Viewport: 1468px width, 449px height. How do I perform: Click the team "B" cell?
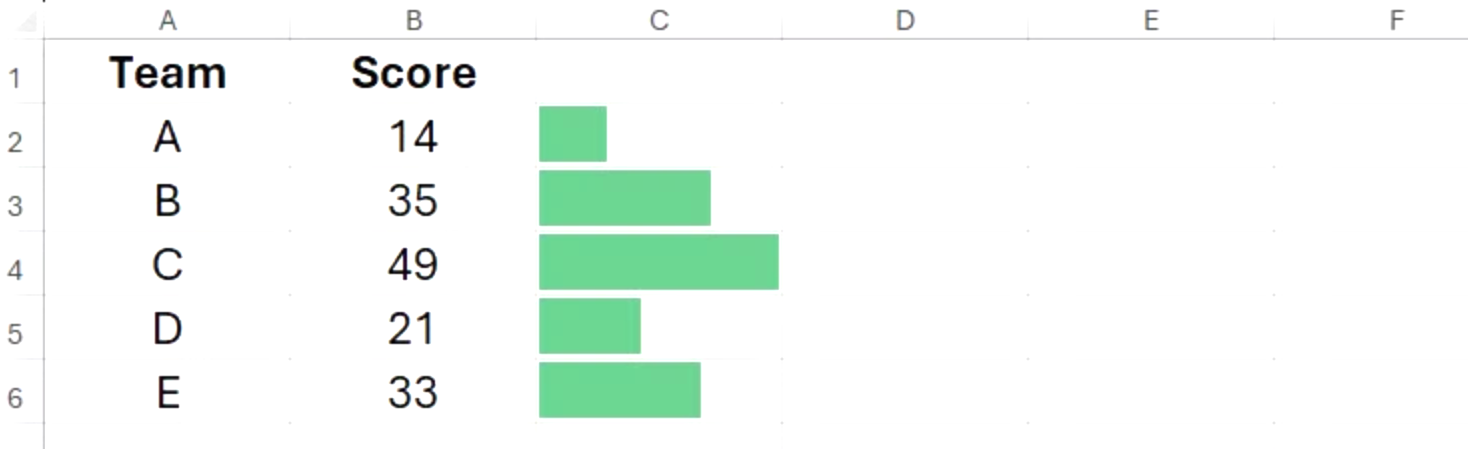167,200
